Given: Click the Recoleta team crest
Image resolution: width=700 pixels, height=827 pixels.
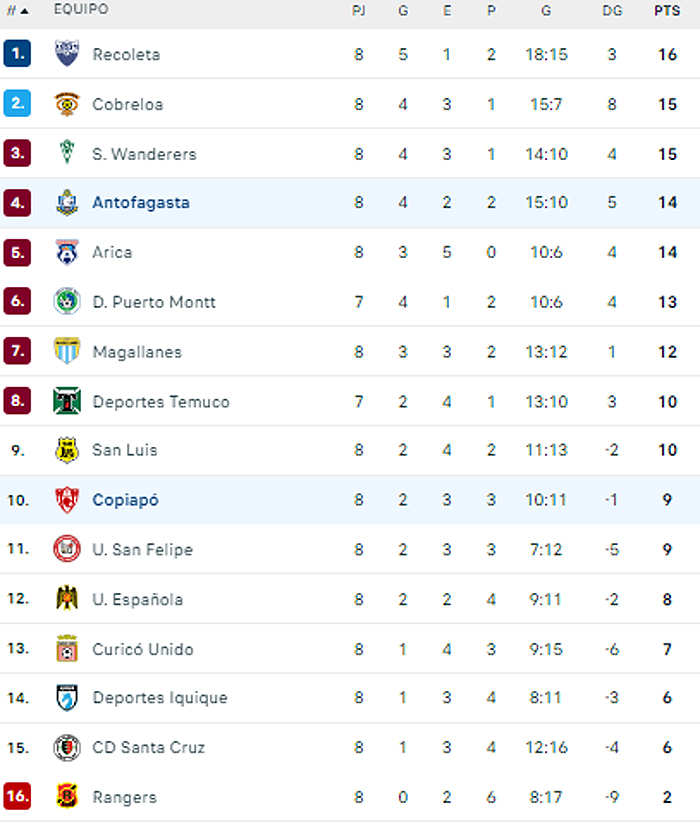Looking at the screenshot, I should (x=67, y=54).
